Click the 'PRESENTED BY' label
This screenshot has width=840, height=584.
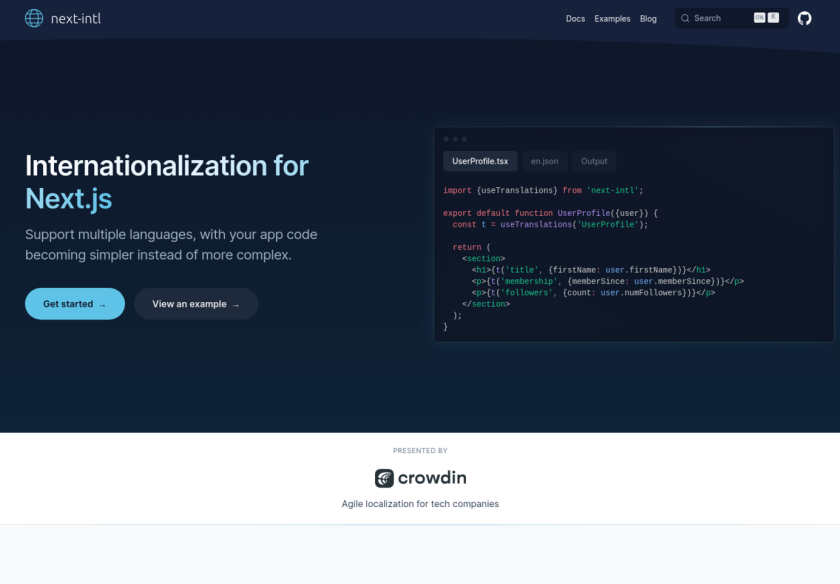(420, 451)
